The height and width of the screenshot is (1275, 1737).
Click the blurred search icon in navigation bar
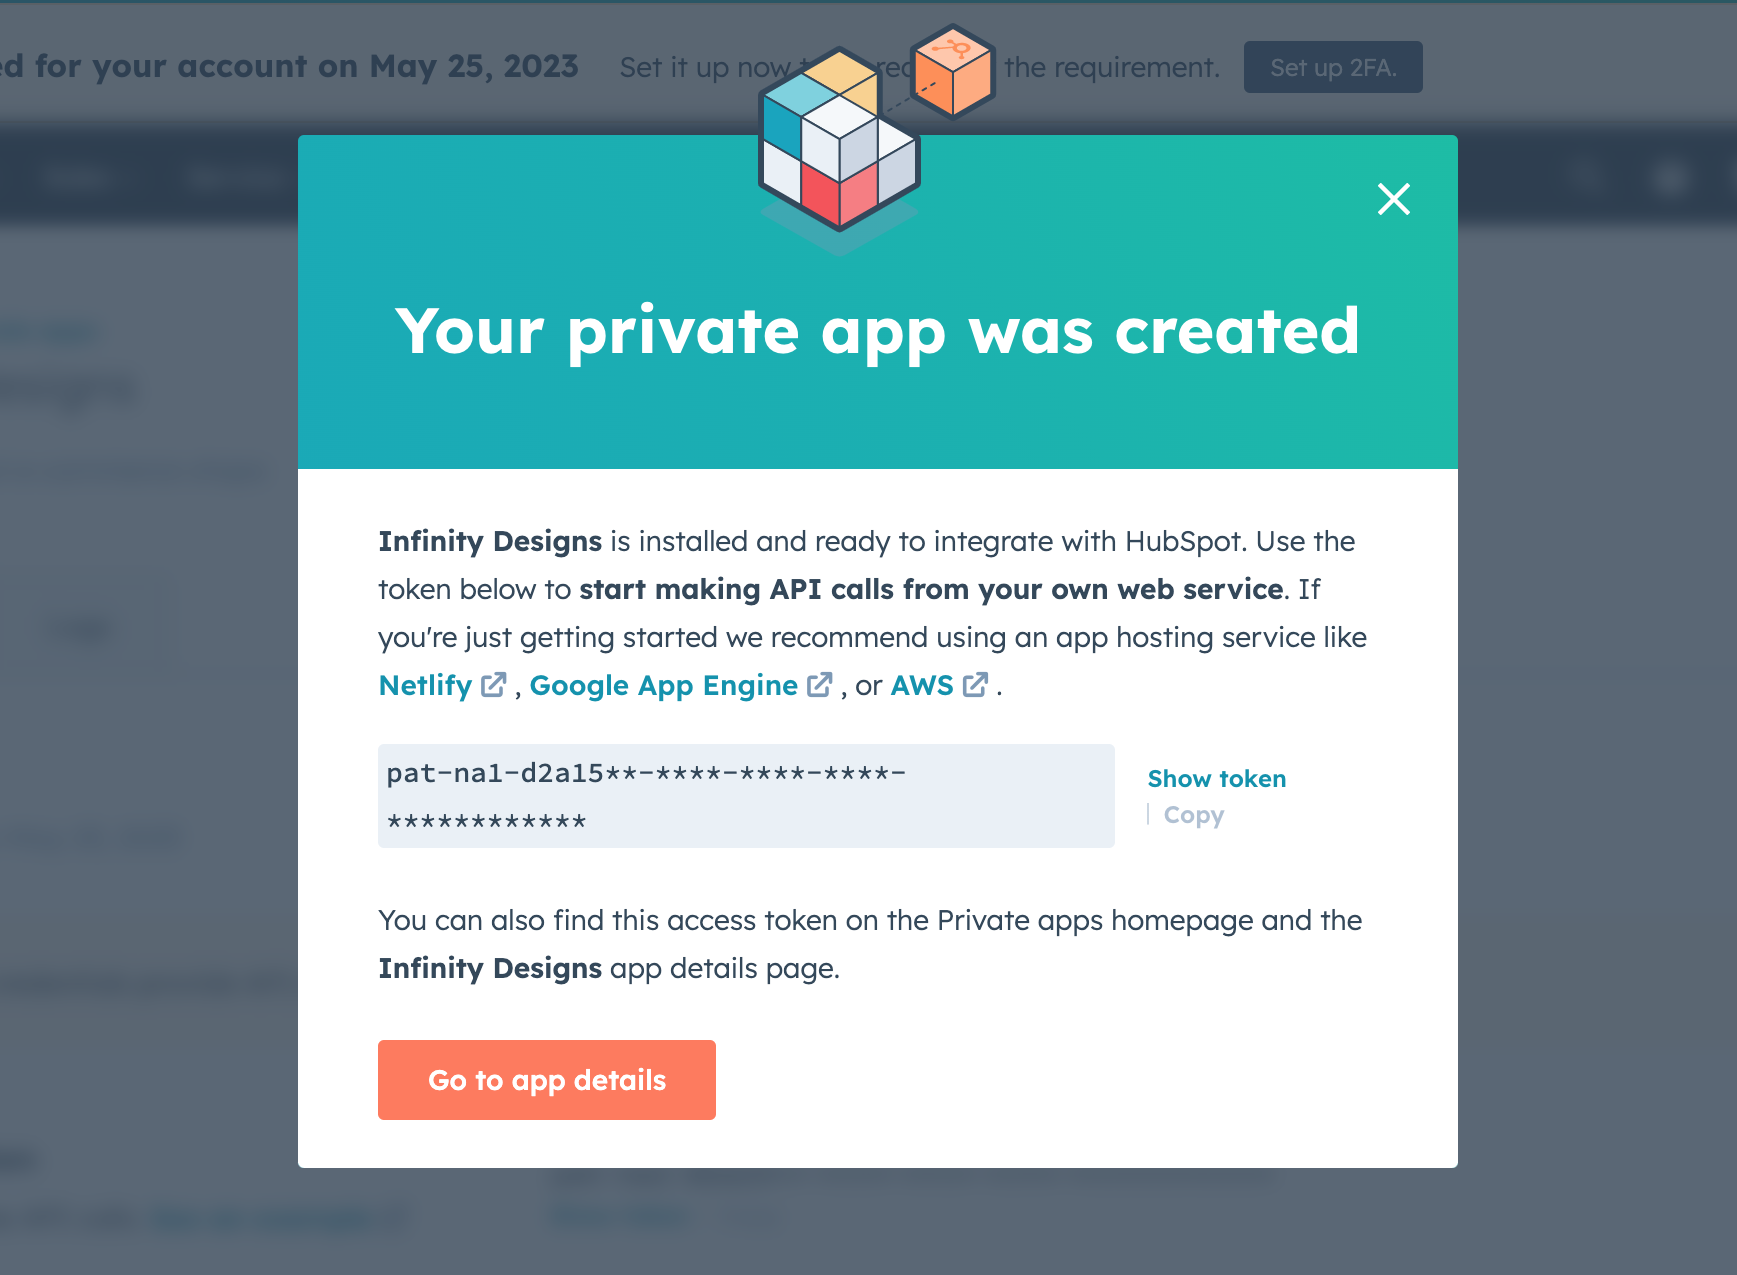tap(1585, 178)
